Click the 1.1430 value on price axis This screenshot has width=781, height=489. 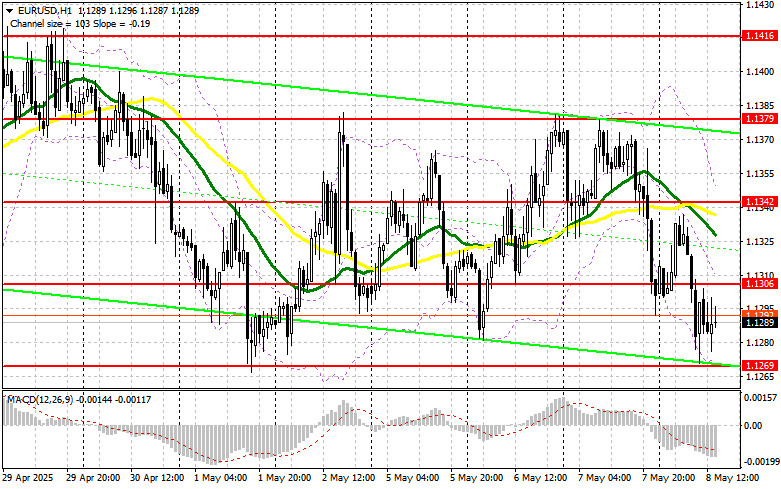[760, 4]
